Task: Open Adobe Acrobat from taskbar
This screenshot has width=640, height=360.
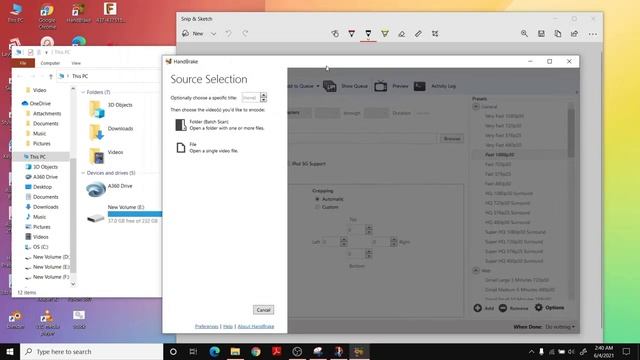Action: coord(277,351)
